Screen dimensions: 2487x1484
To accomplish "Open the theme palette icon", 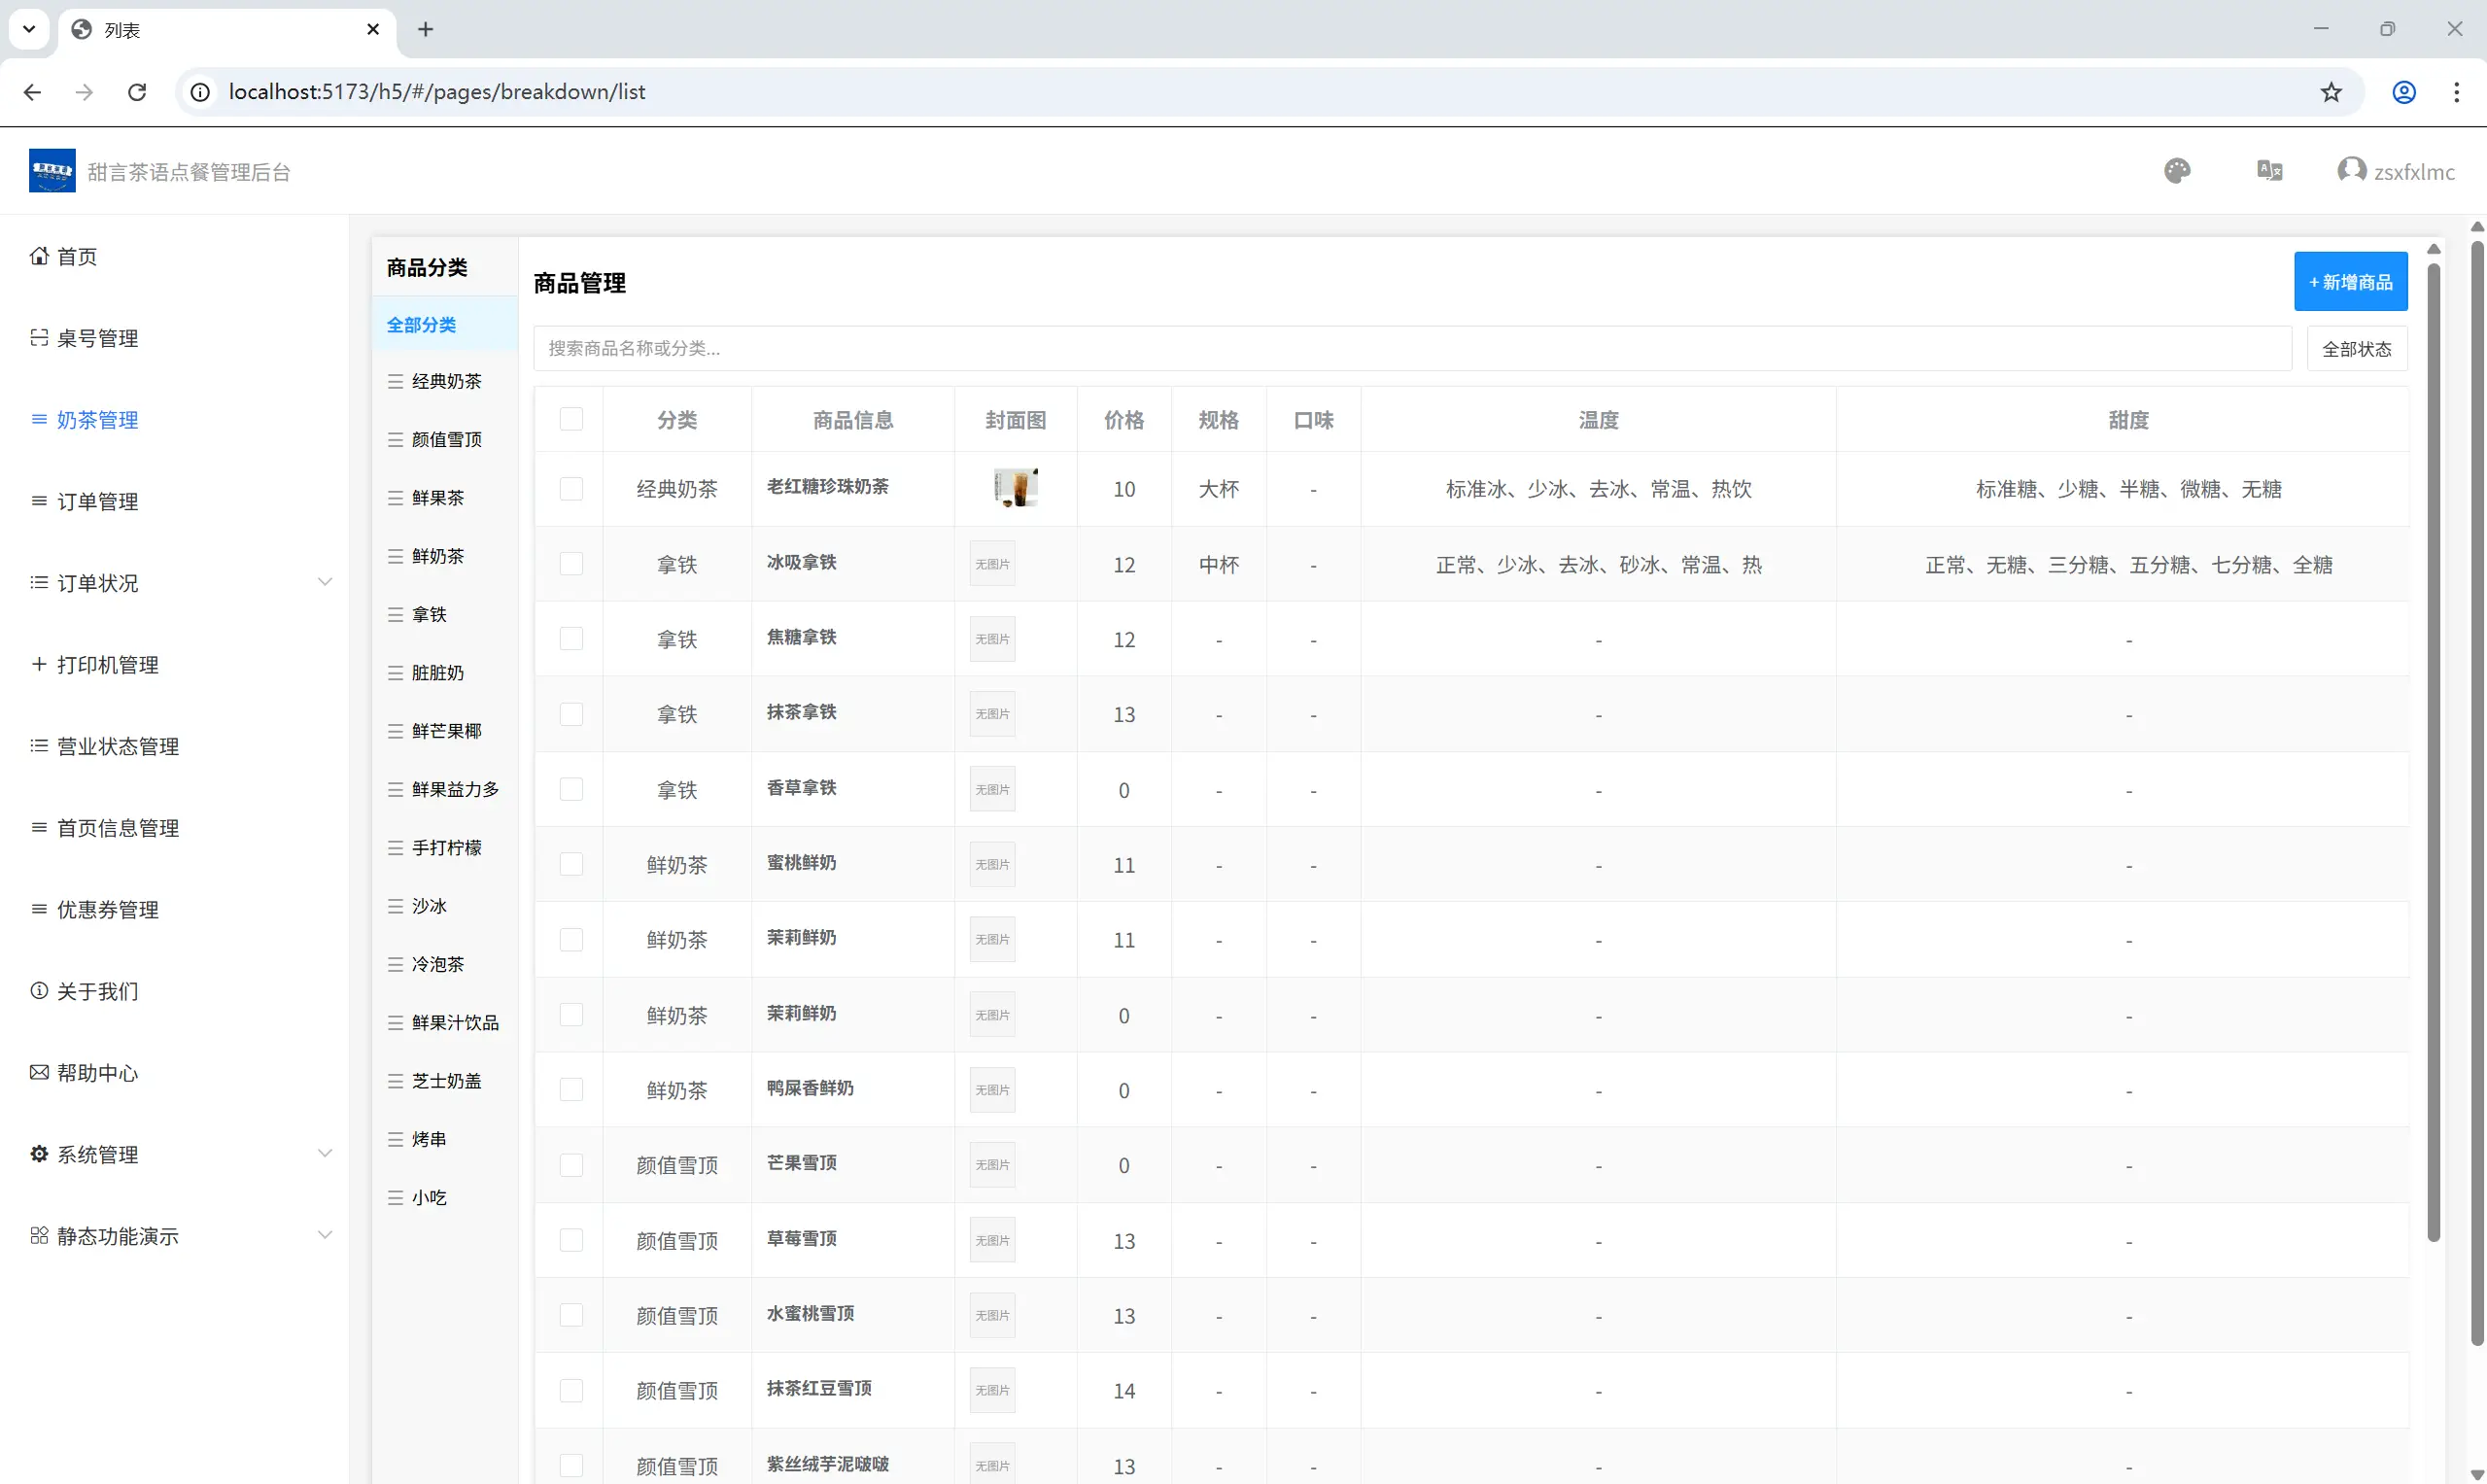I will pos(2177,171).
